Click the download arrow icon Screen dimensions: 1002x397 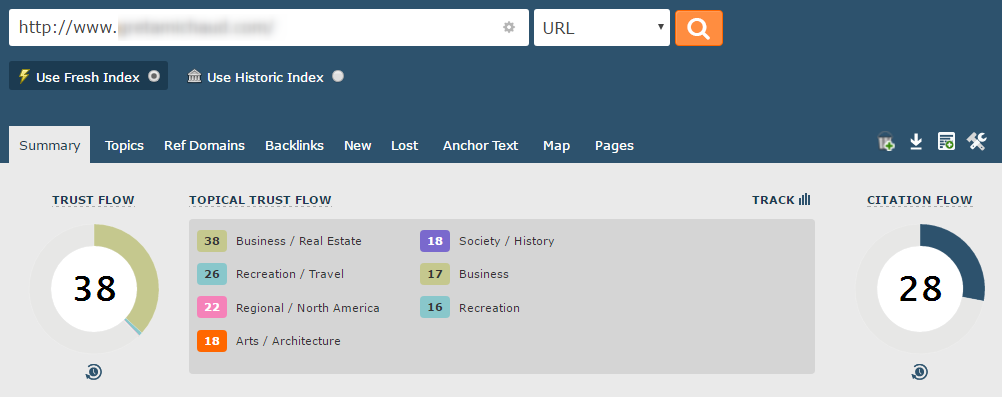click(x=916, y=142)
